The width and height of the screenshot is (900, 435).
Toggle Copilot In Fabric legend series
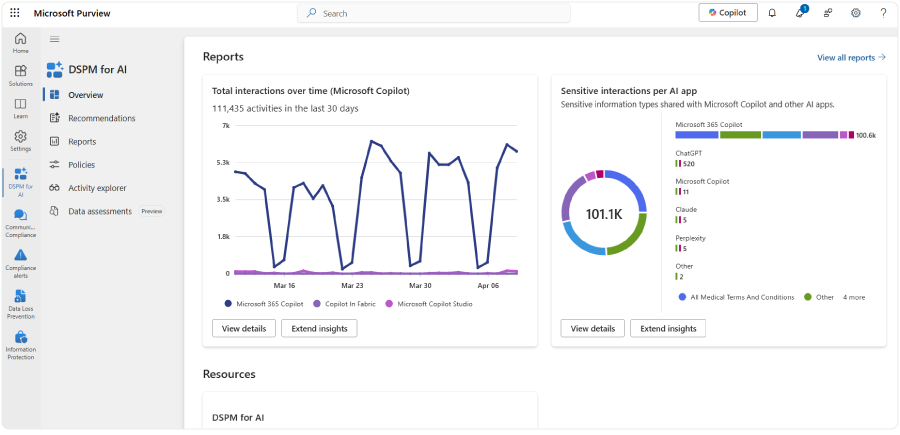[x=344, y=304]
